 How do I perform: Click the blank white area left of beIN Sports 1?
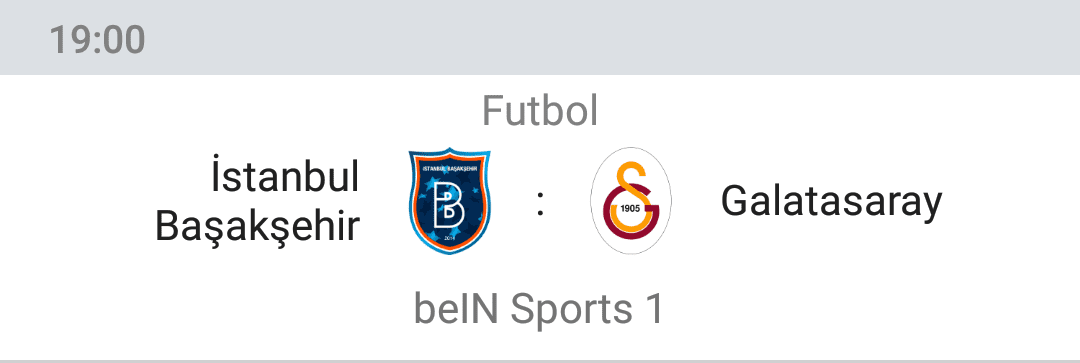tap(207, 309)
